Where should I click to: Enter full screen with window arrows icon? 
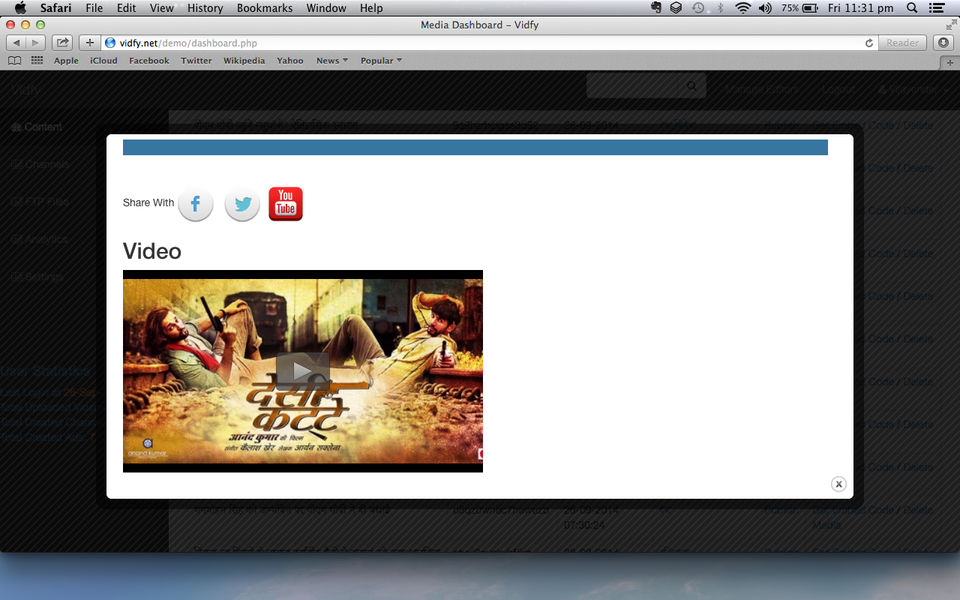tap(951, 24)
